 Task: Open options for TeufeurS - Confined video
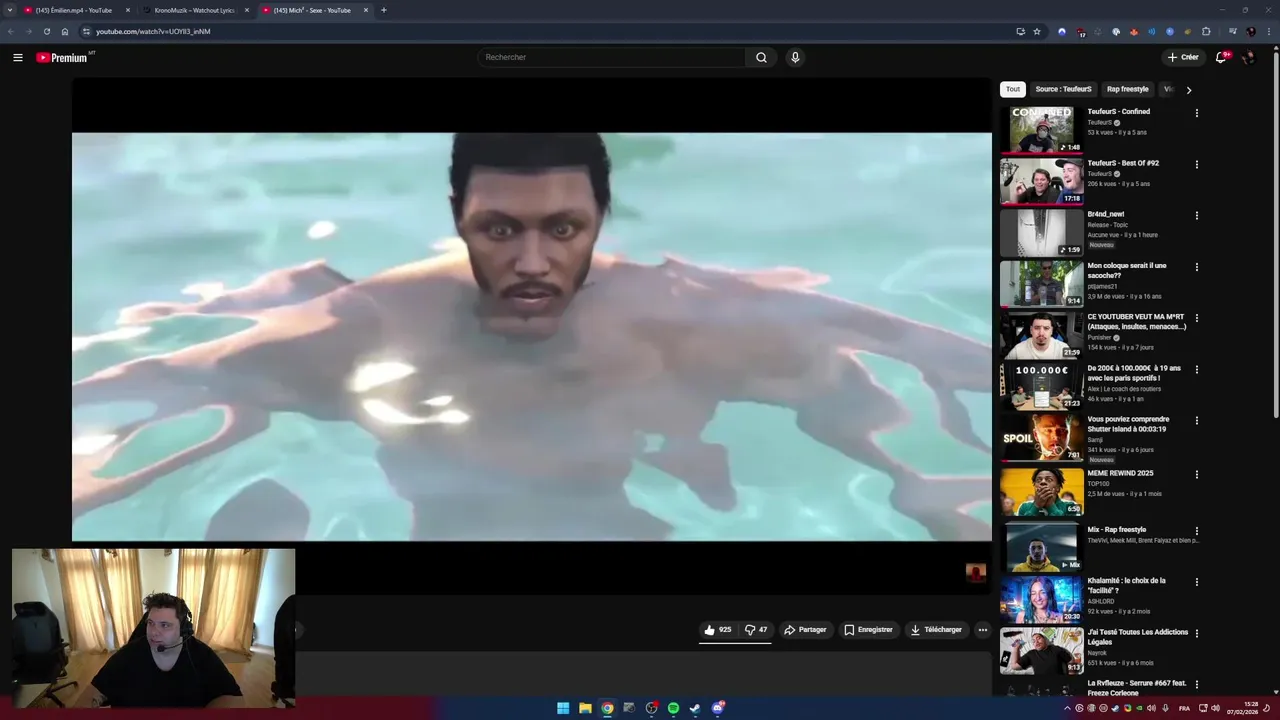(1196, 113)
